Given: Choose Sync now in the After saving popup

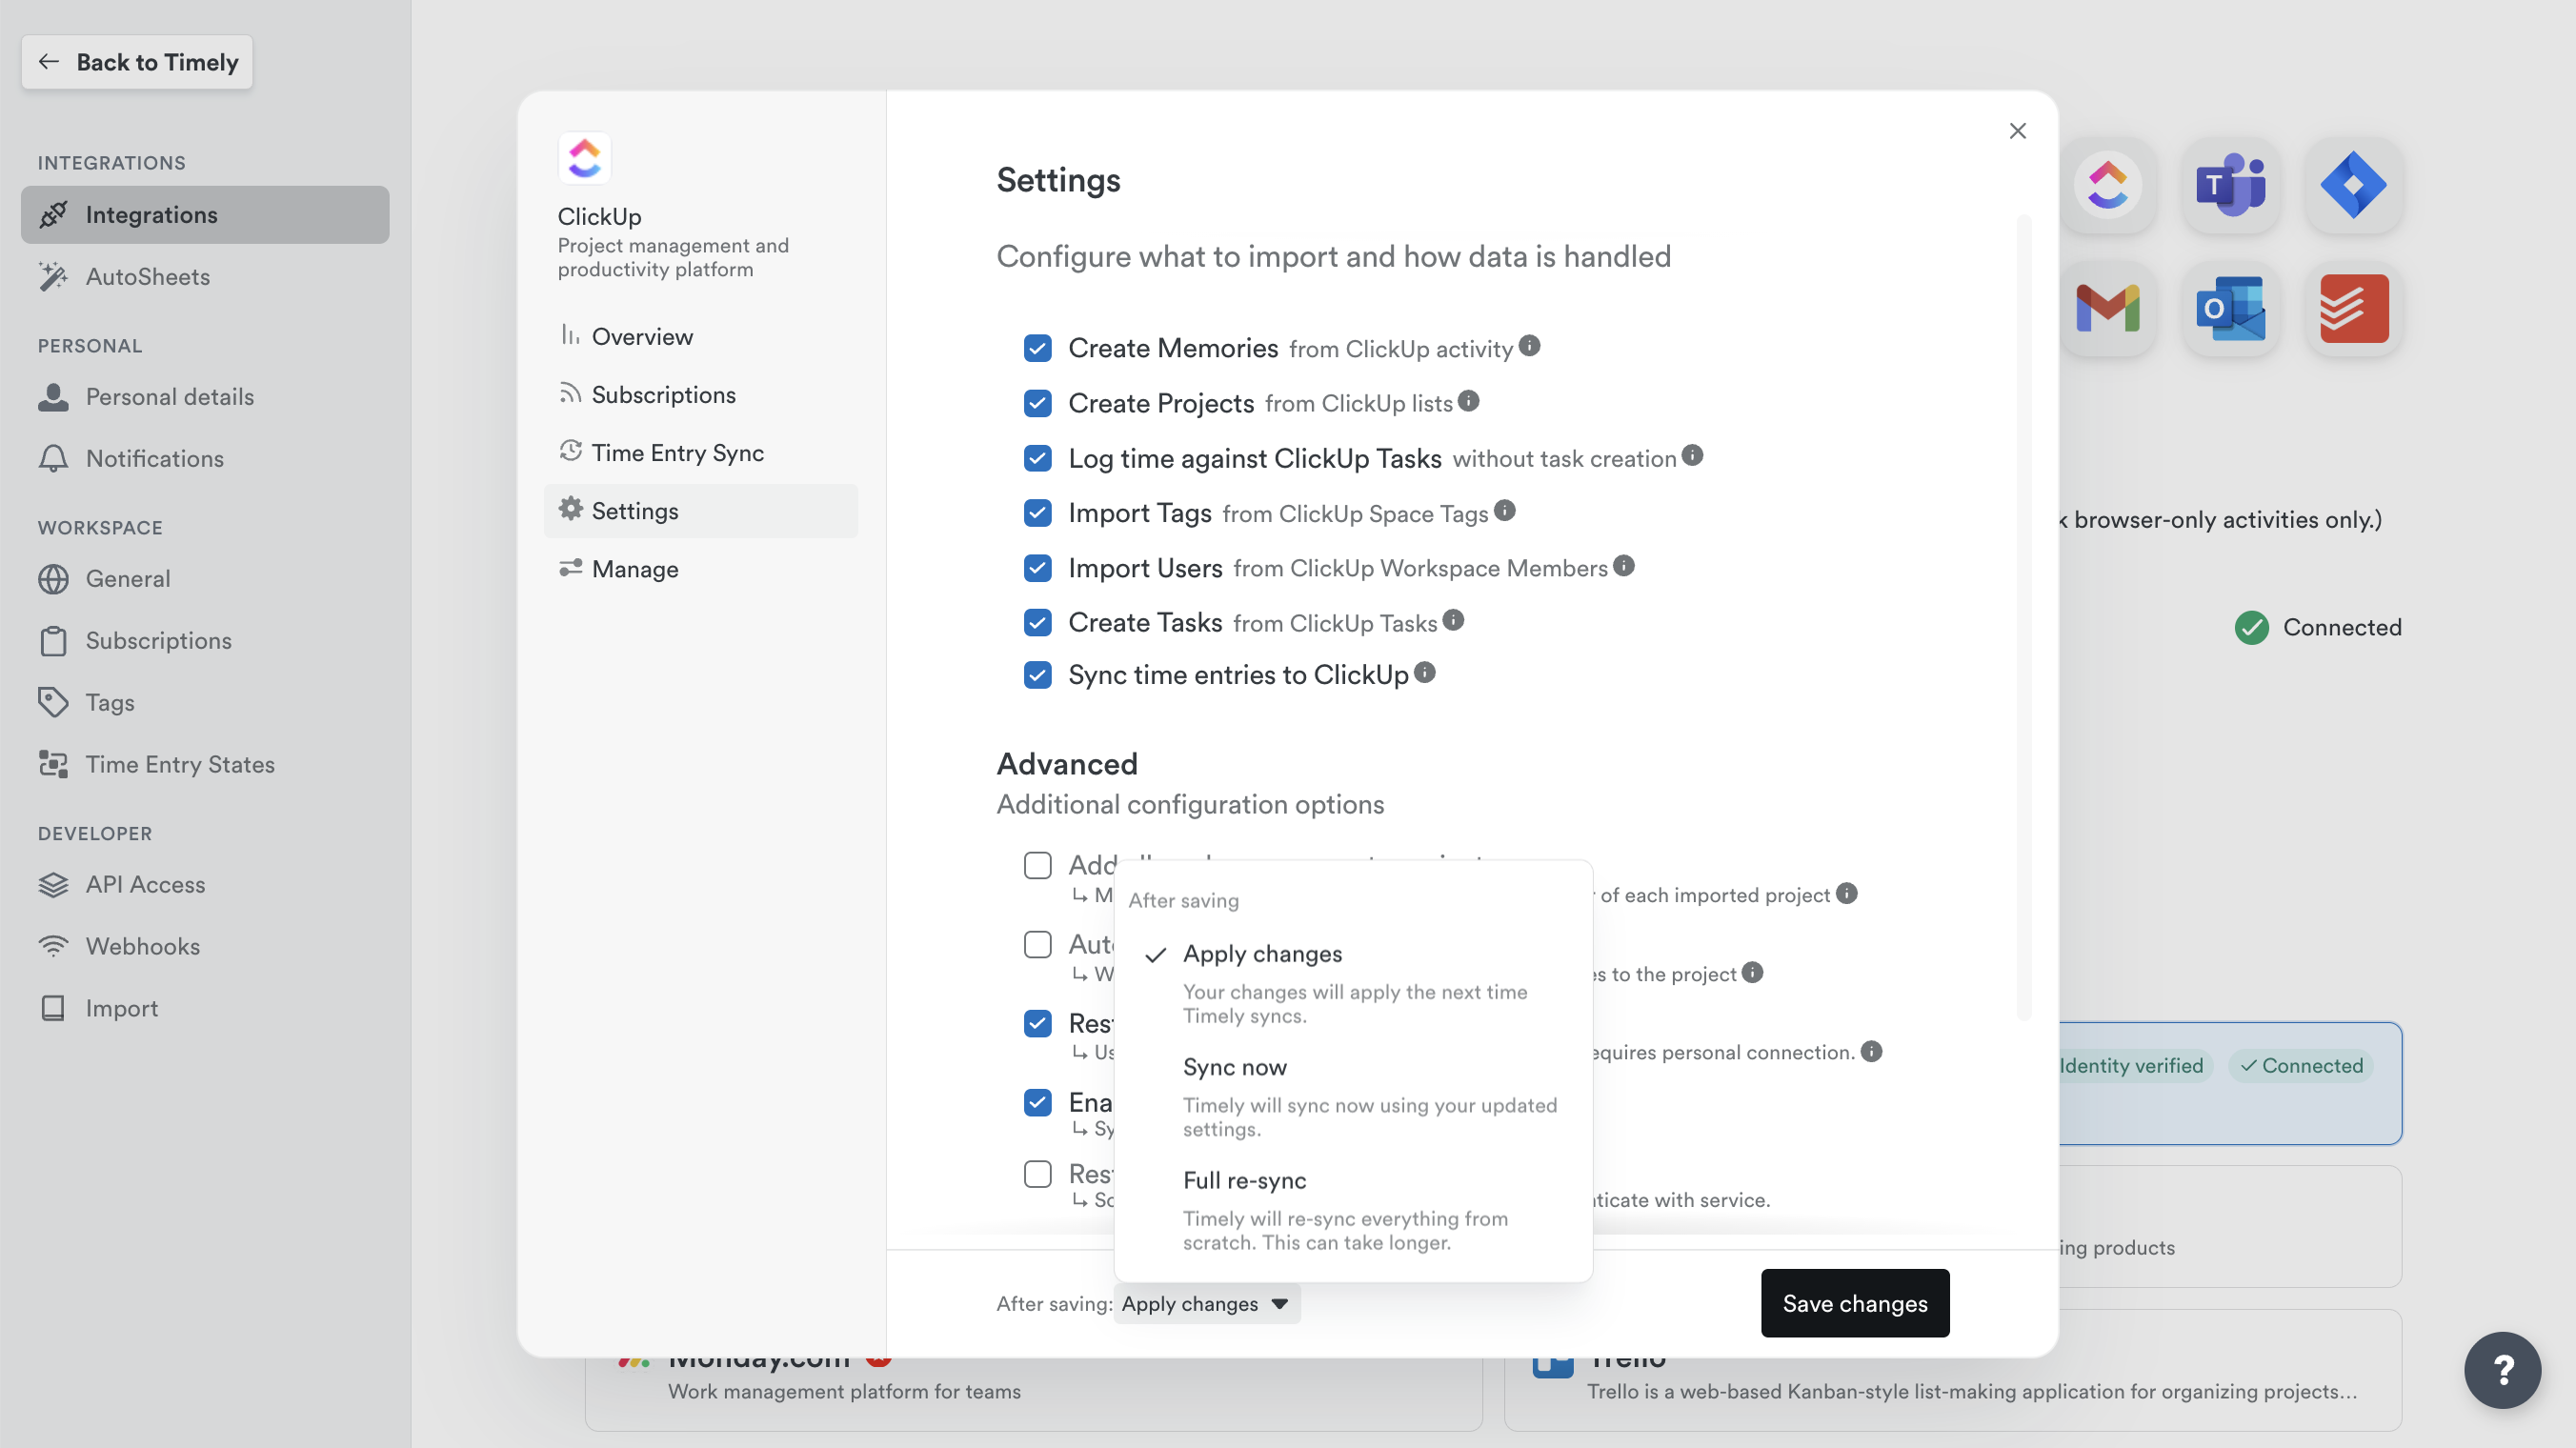Looking at the screenshot, I should click(1235, 1066).
